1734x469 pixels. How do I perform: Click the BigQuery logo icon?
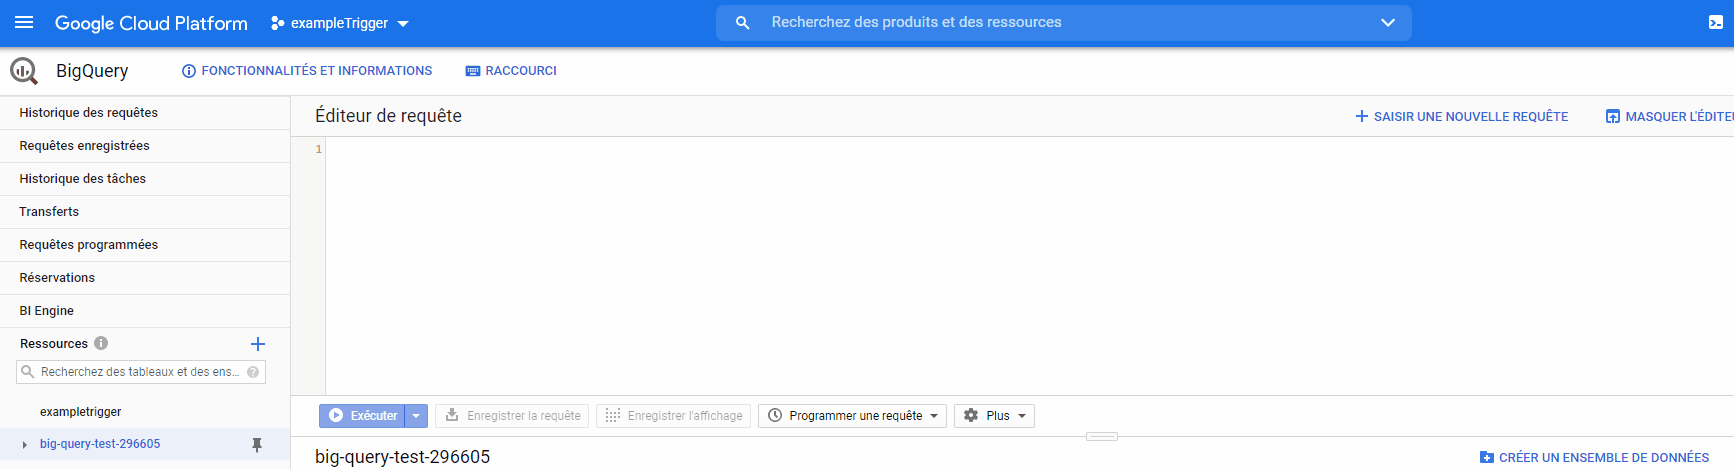[x=24, y=71]
